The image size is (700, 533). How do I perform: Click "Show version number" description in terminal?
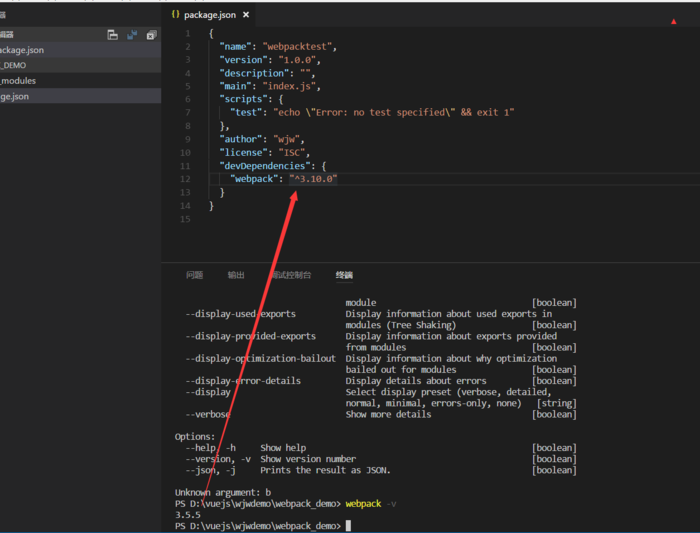tap(308, 459)
